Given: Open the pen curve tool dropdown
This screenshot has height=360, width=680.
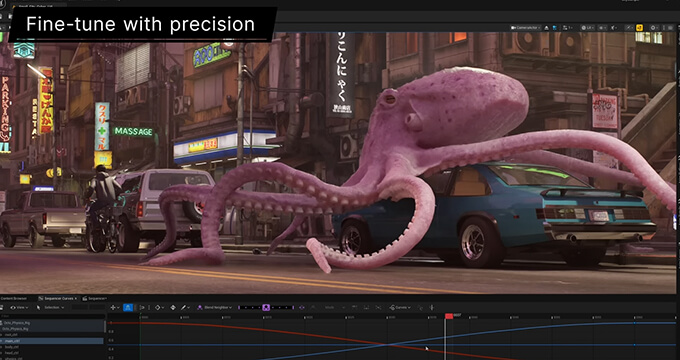Looking at the screenshot, I should [x=185, y=308].
